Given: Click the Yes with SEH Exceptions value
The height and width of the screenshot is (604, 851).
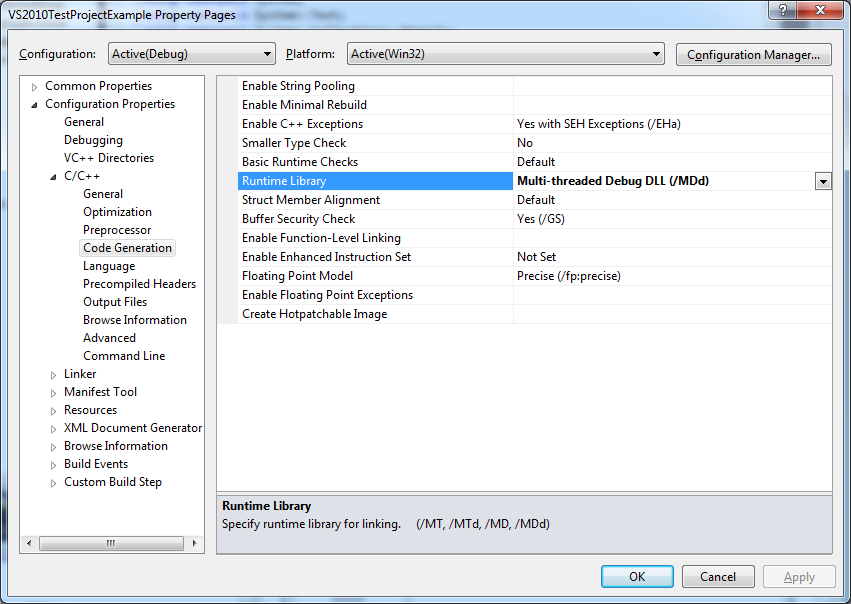Looking at the screenshot, I should coord(599,124).
